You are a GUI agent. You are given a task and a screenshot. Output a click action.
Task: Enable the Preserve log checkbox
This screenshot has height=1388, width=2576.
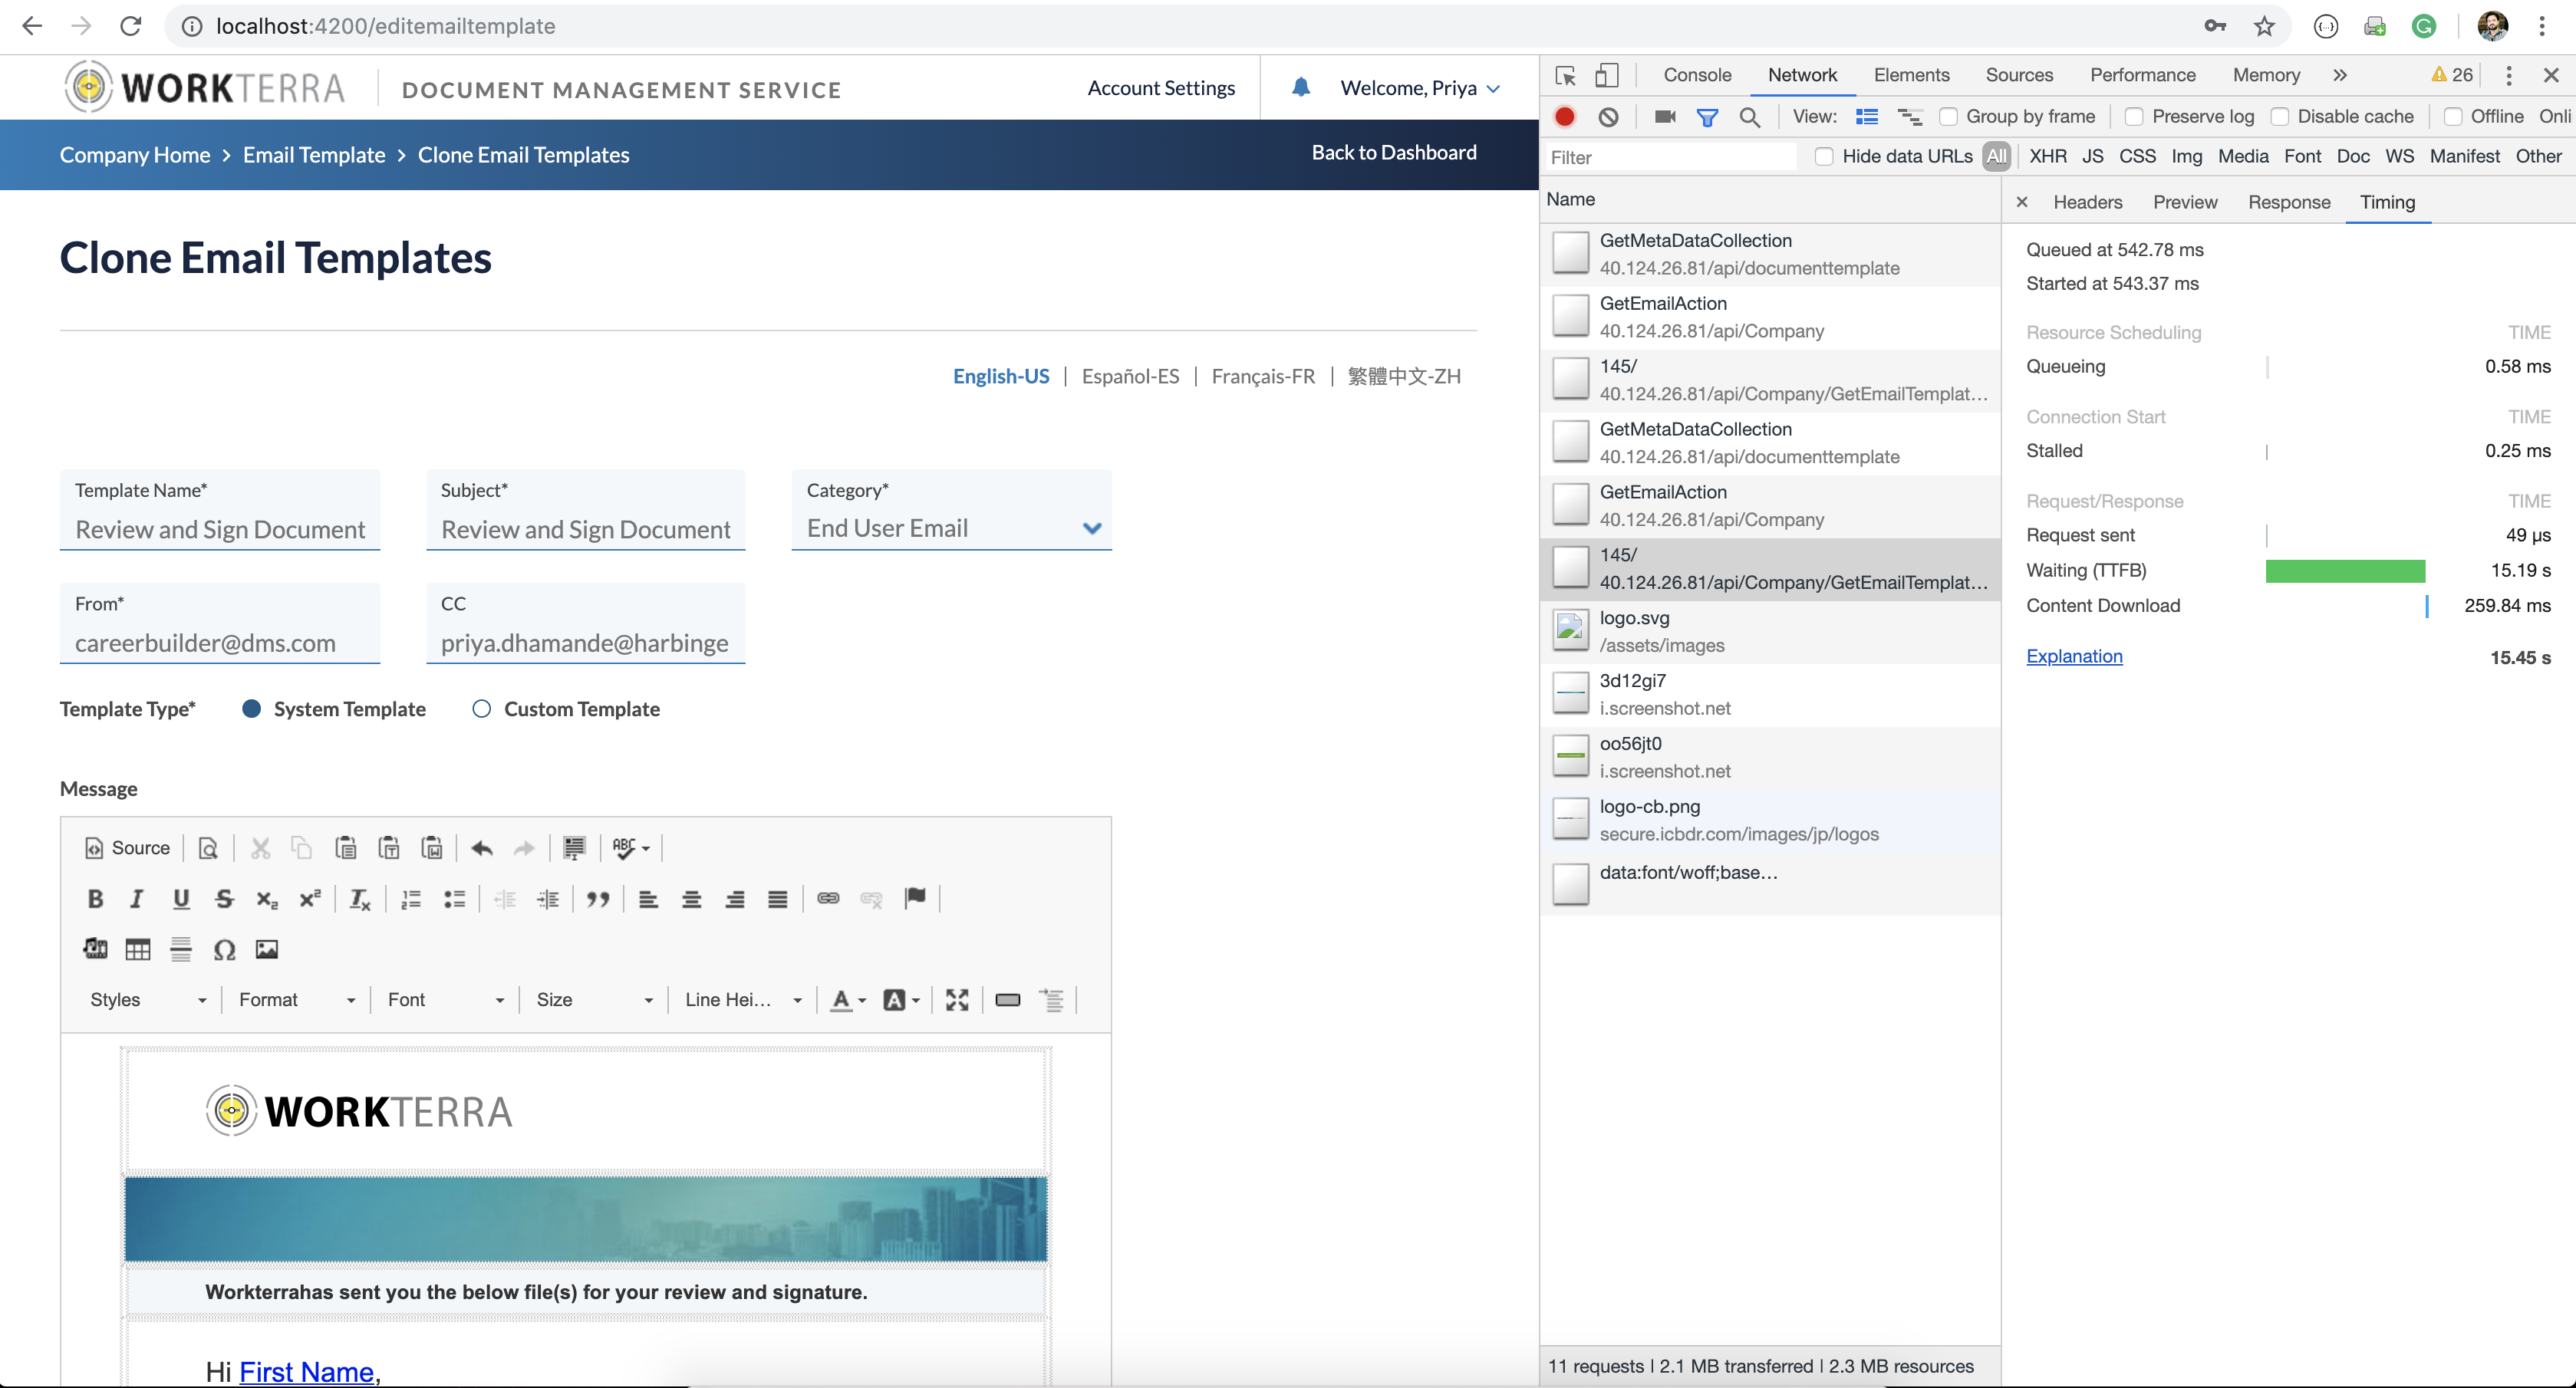click(x=2133, y=117)
